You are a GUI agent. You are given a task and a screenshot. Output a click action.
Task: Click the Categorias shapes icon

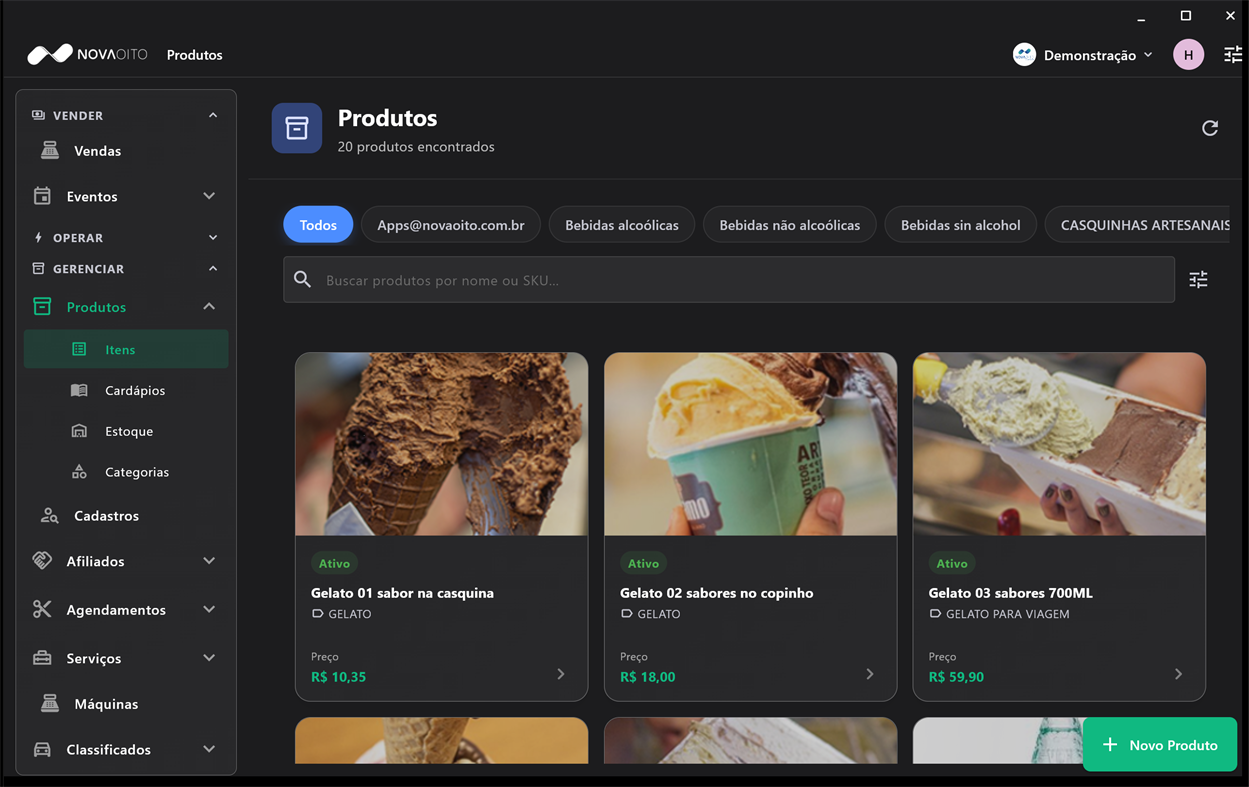coord(79,472)
